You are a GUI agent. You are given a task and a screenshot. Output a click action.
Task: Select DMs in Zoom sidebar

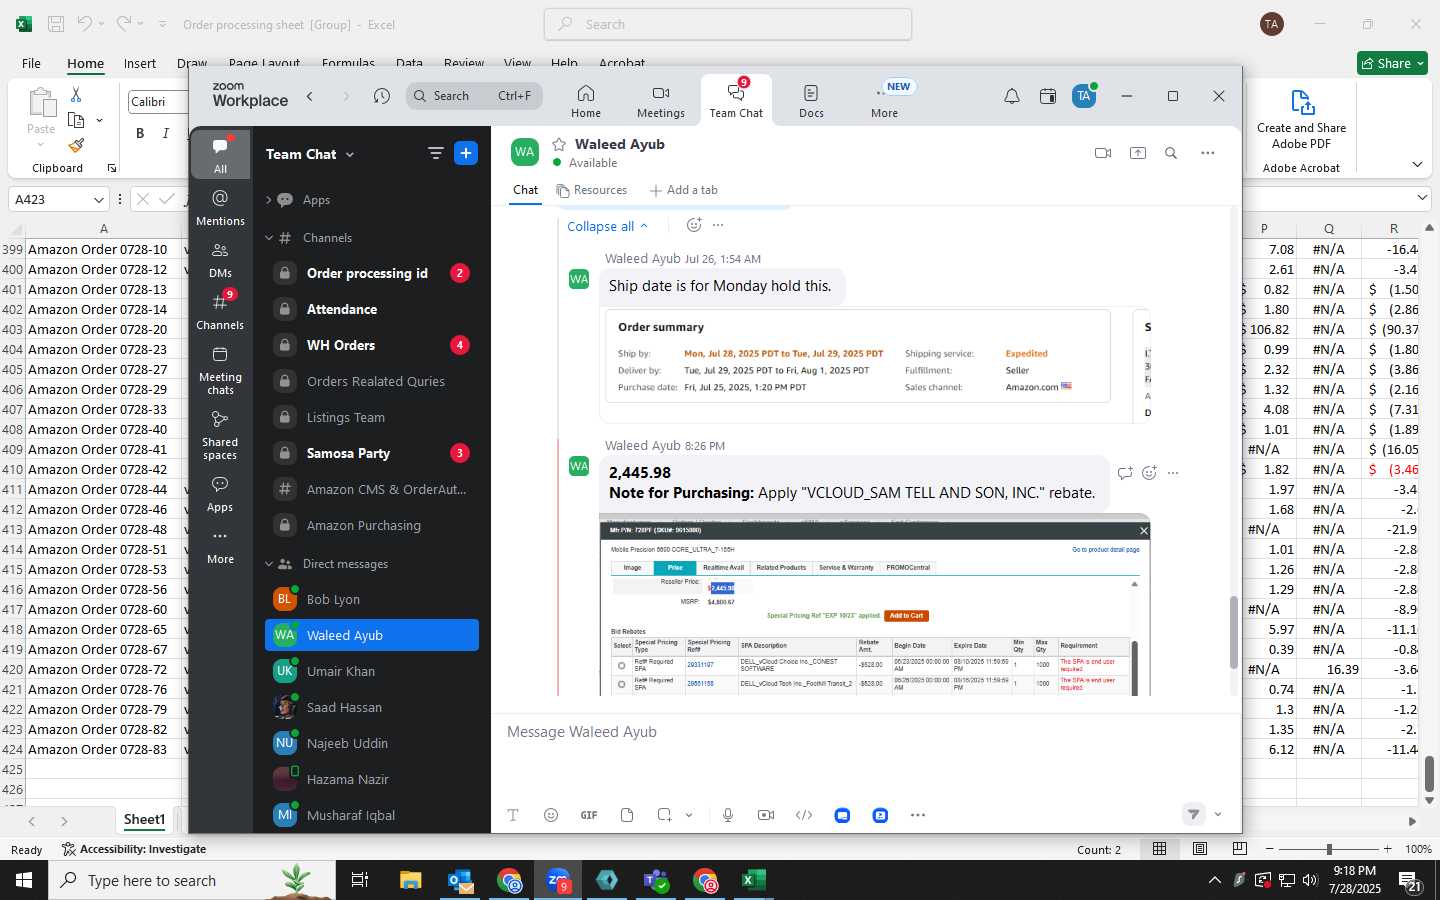click(x=220, y=260)
